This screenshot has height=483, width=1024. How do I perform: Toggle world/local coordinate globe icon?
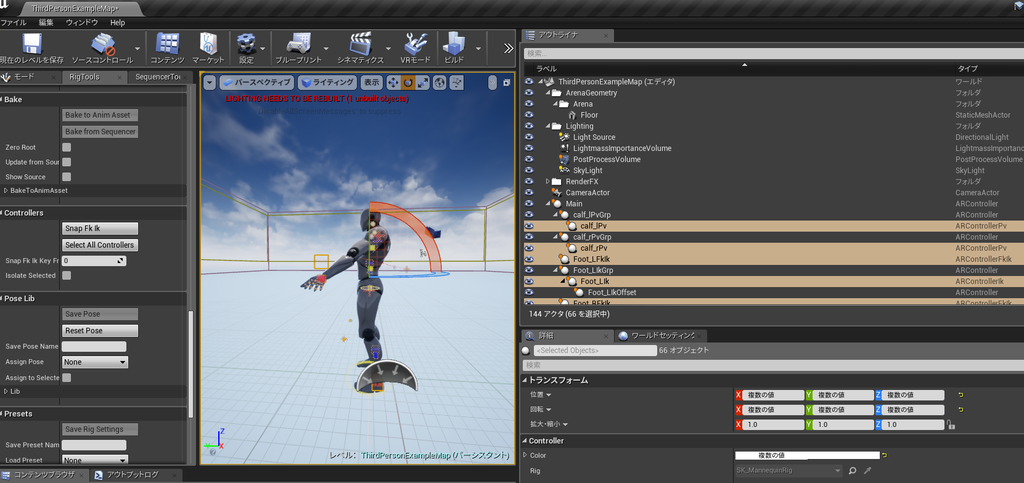pos(440,82)
